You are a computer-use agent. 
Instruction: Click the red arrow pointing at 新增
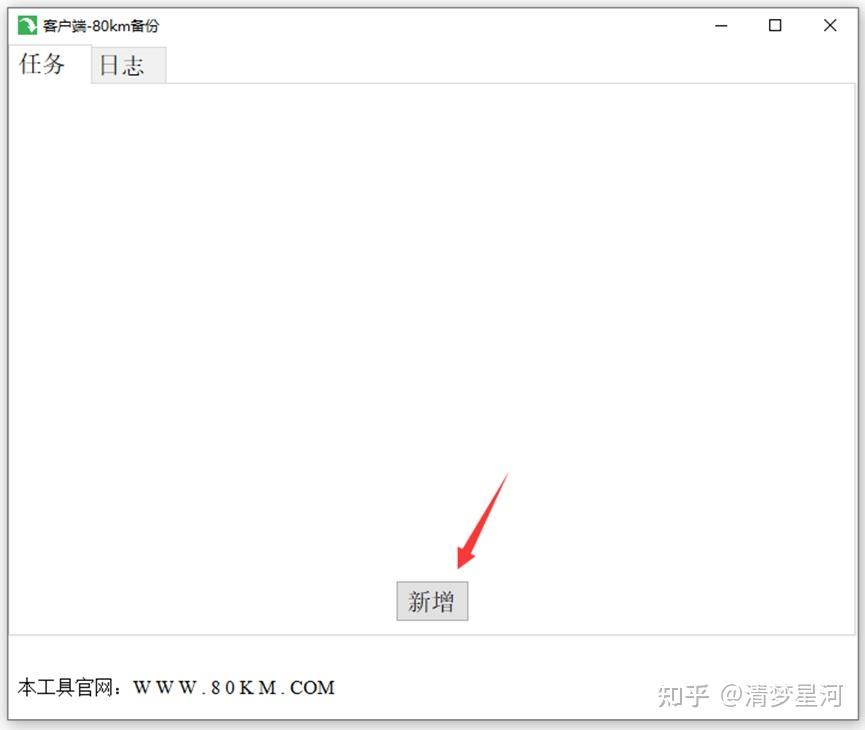(x=482, y=521)
